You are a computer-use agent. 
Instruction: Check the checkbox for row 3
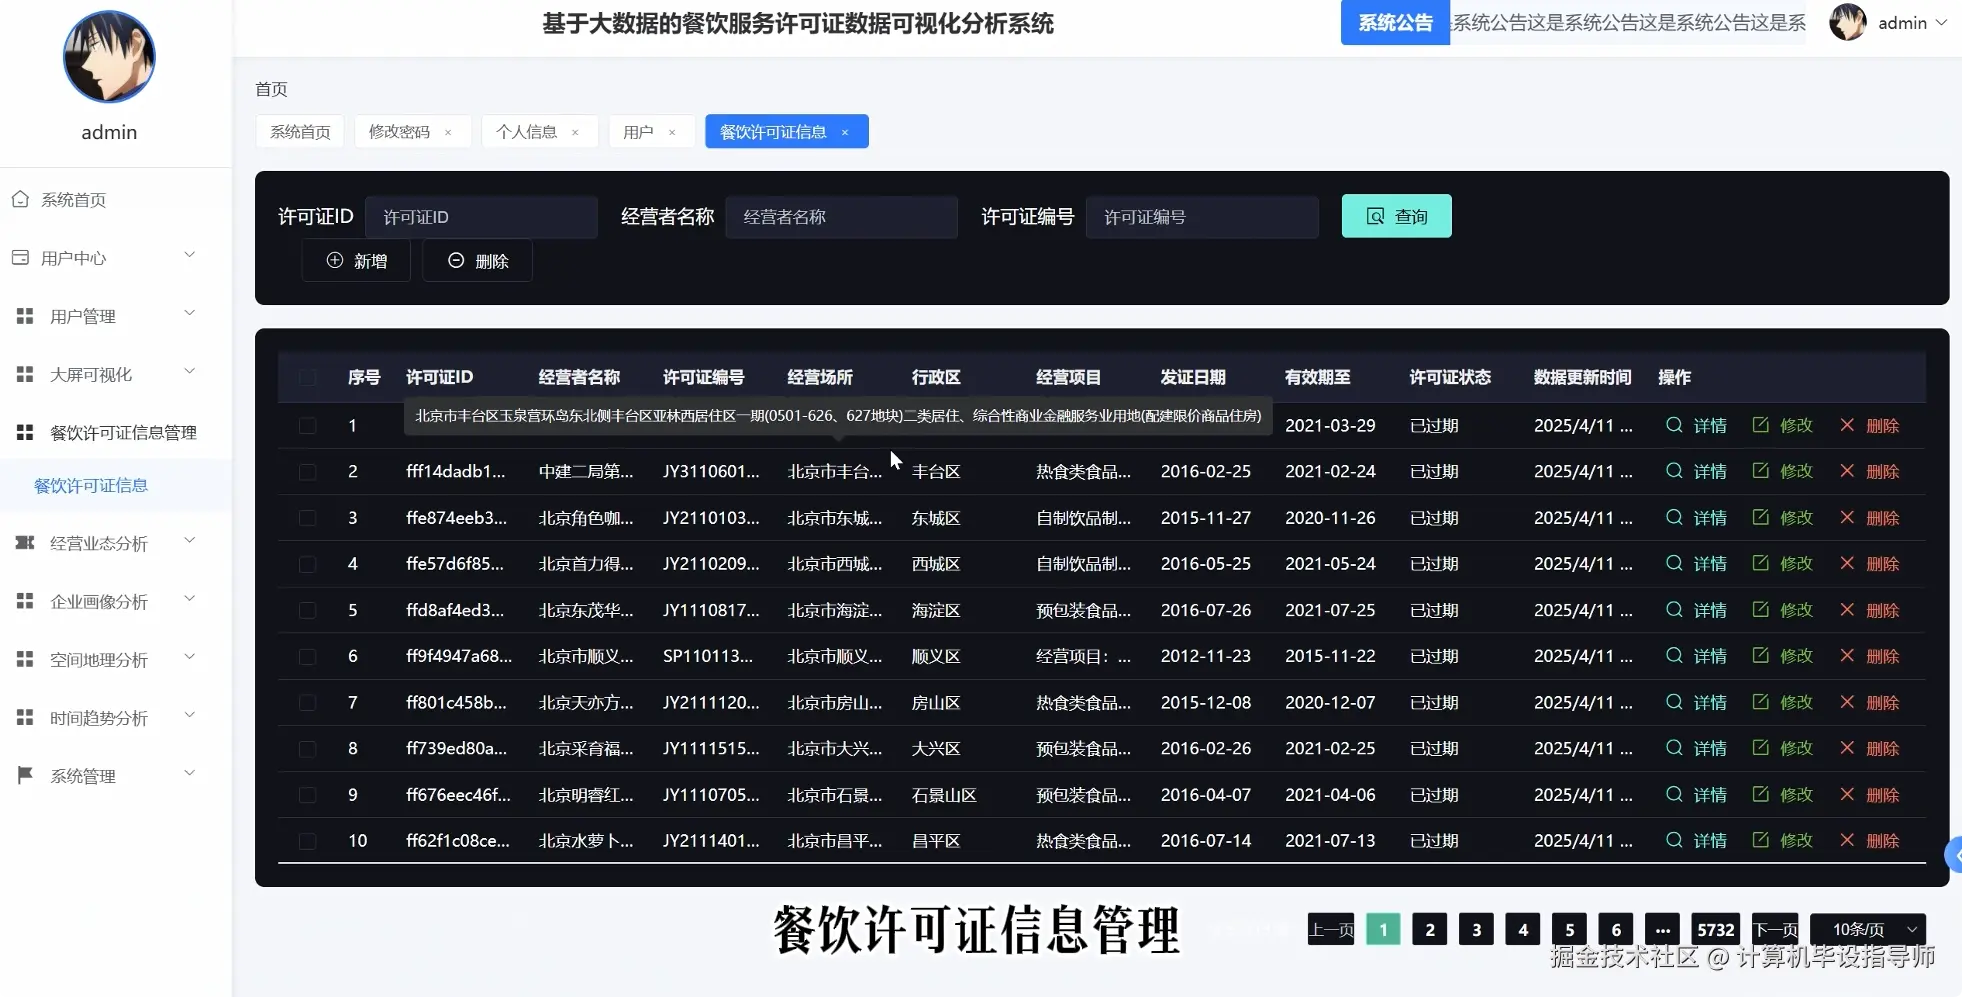click(x=308, y=518)
